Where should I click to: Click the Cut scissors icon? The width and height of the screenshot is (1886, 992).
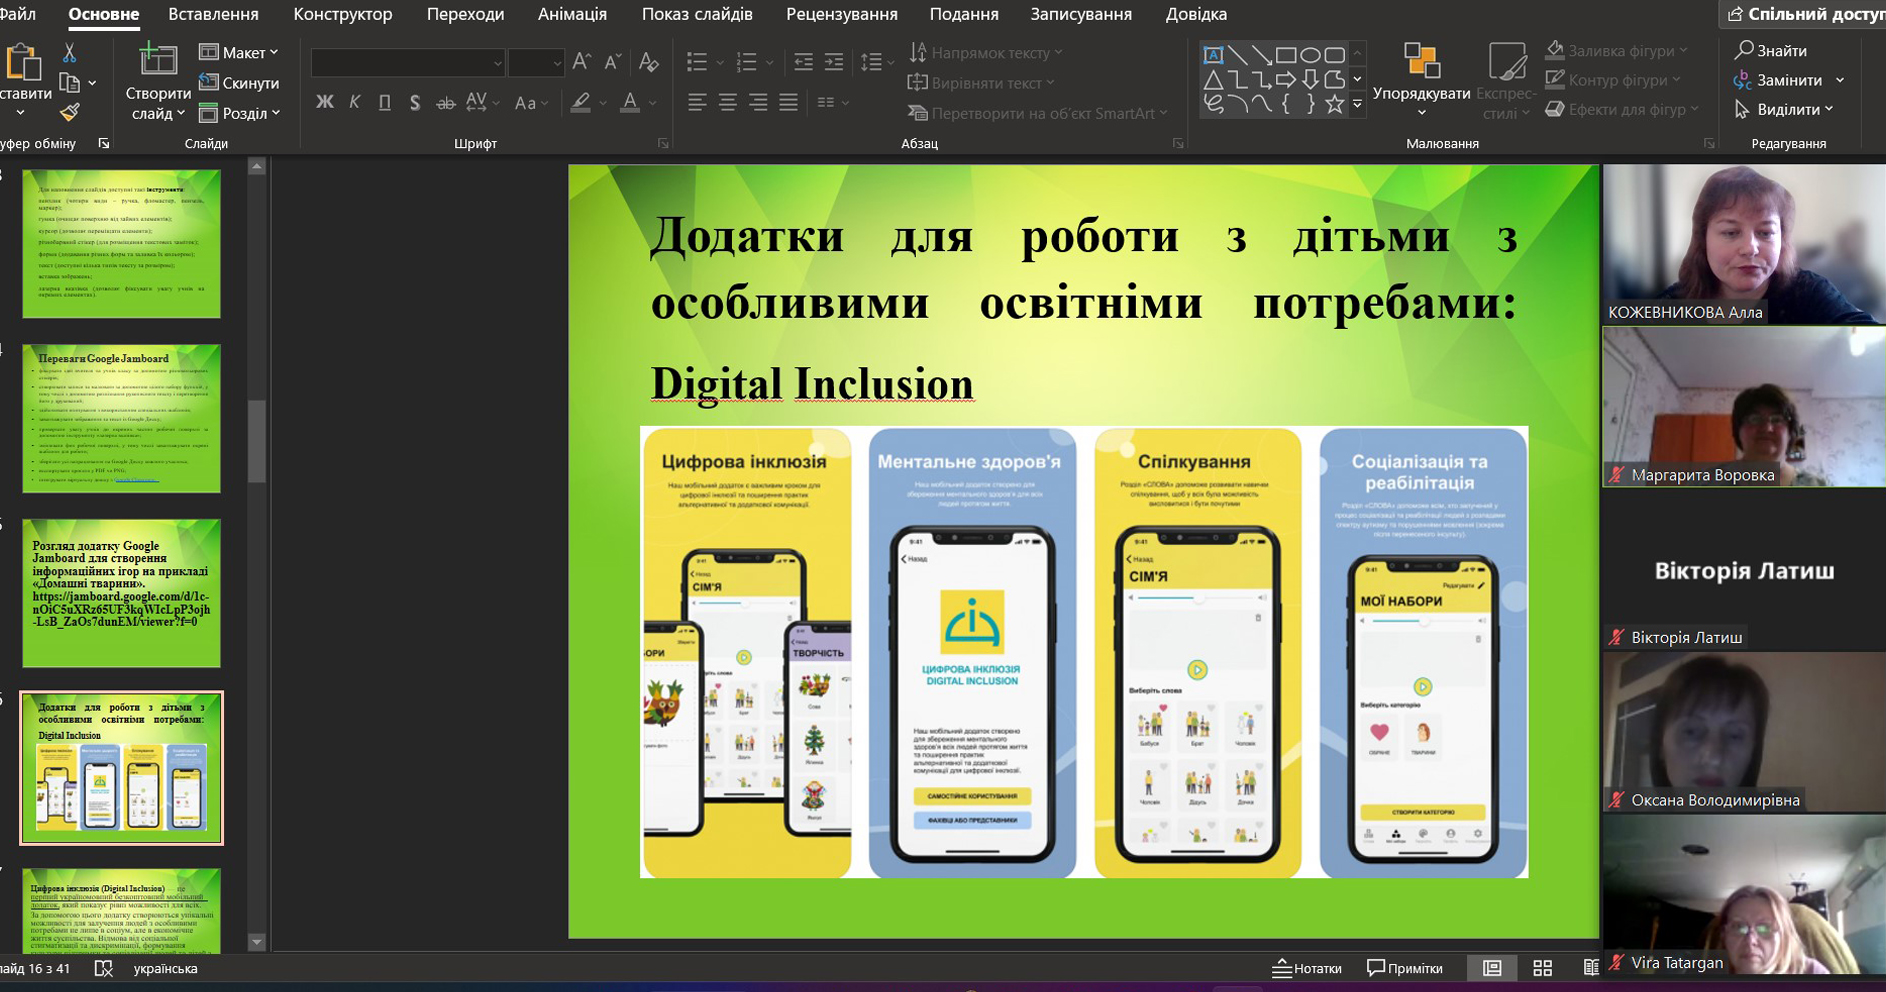coord(69,53)
